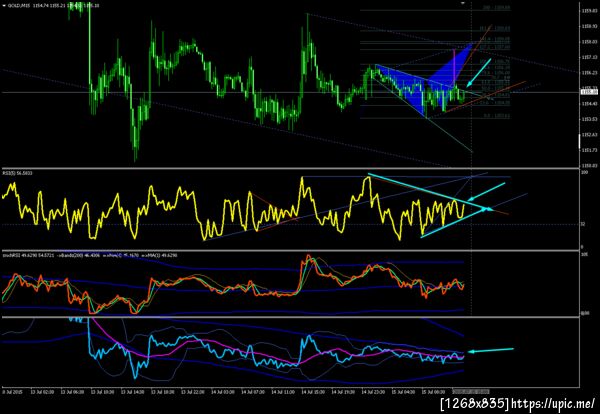Click the 1156.23 price scale label
This screenshot has width=600, height=414.
[589, 73]
